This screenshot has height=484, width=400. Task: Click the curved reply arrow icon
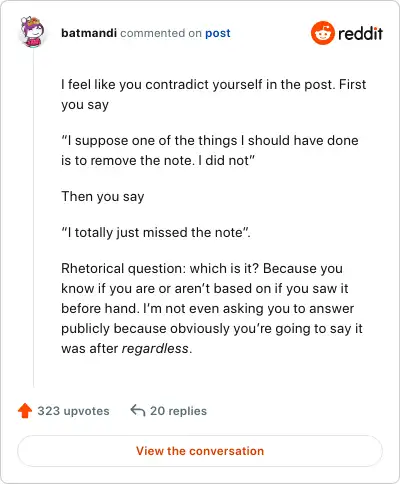(x=138, y=410)
